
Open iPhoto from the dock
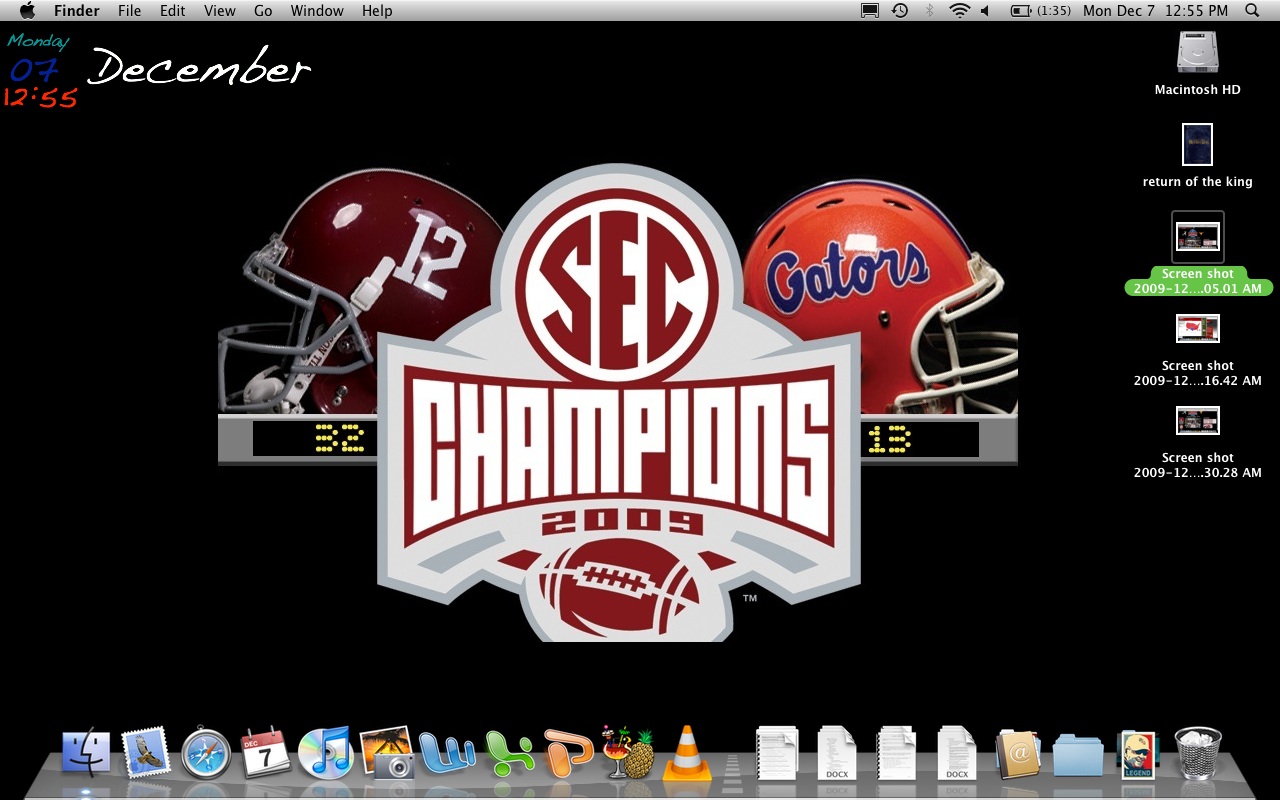coord(387,752)
